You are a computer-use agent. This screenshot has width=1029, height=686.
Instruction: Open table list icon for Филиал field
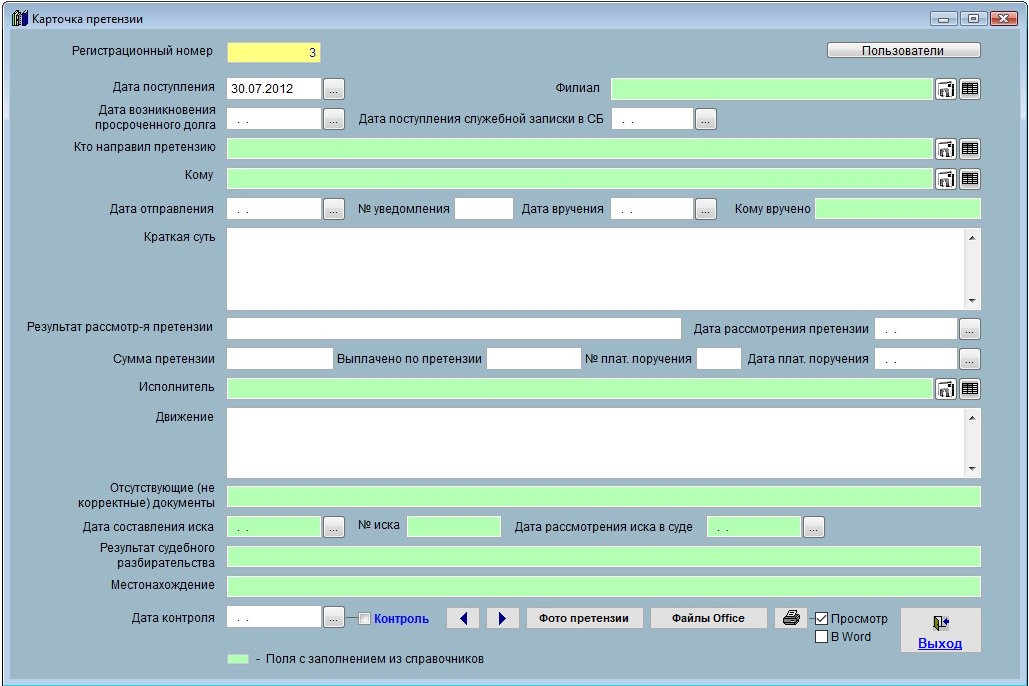click(x=970, y=89)
